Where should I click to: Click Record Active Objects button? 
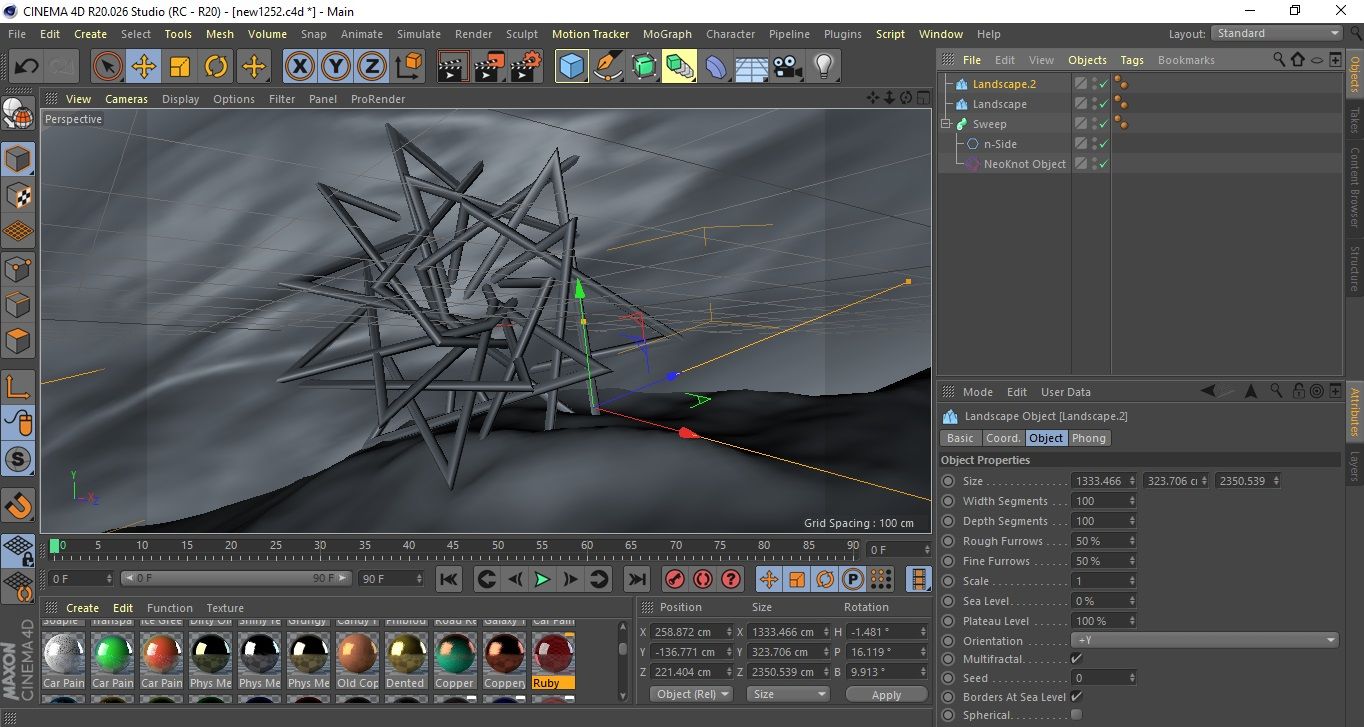[x=675, y=579]
